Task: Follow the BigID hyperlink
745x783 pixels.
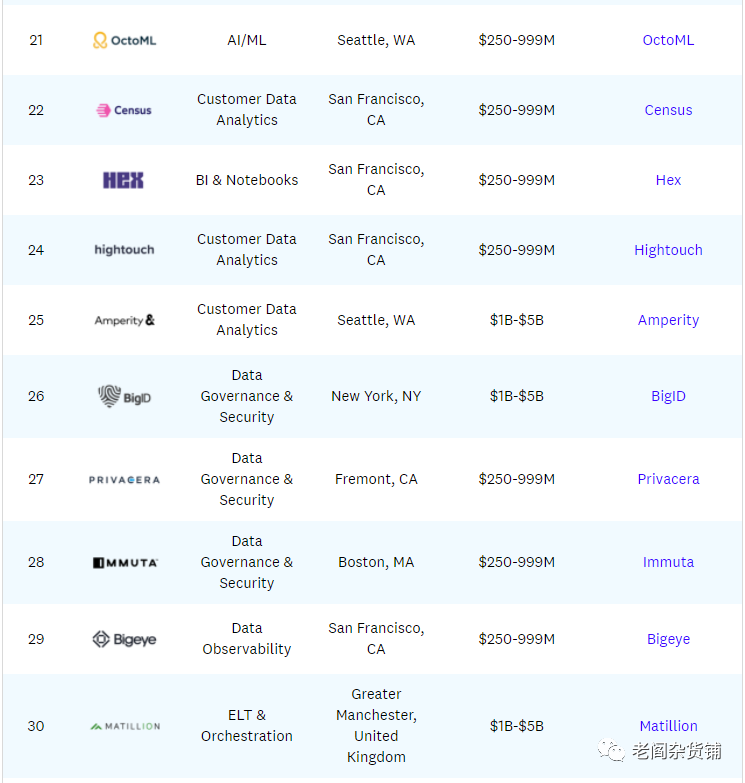Action: tap(668, 396)
